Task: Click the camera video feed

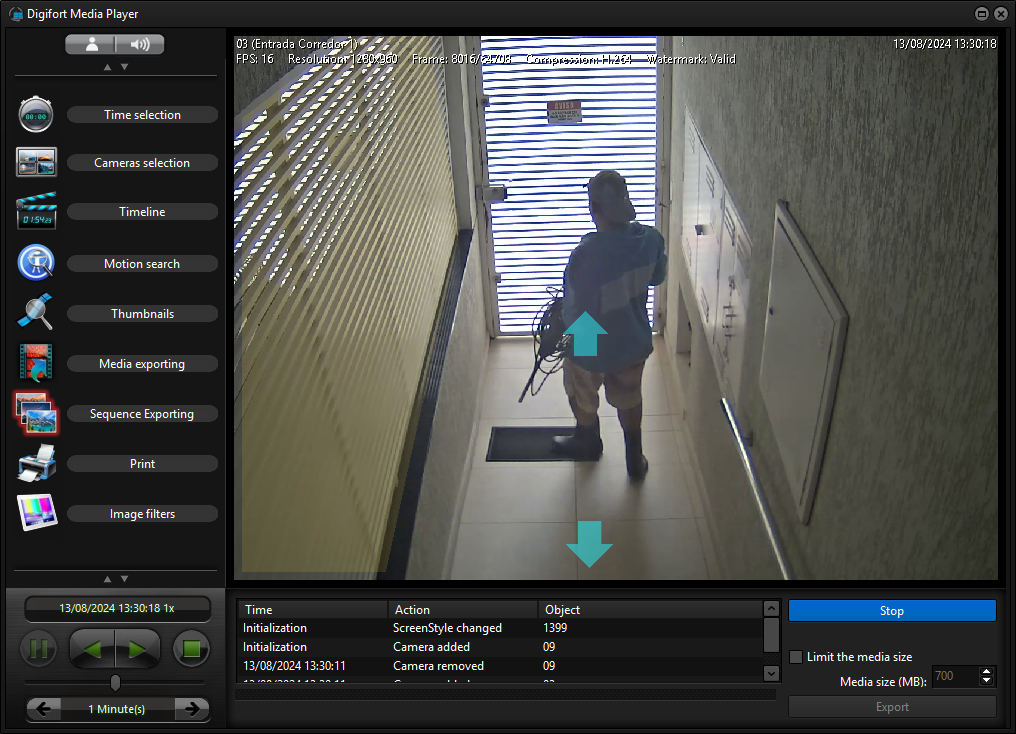Action: [x=616, y=308]
